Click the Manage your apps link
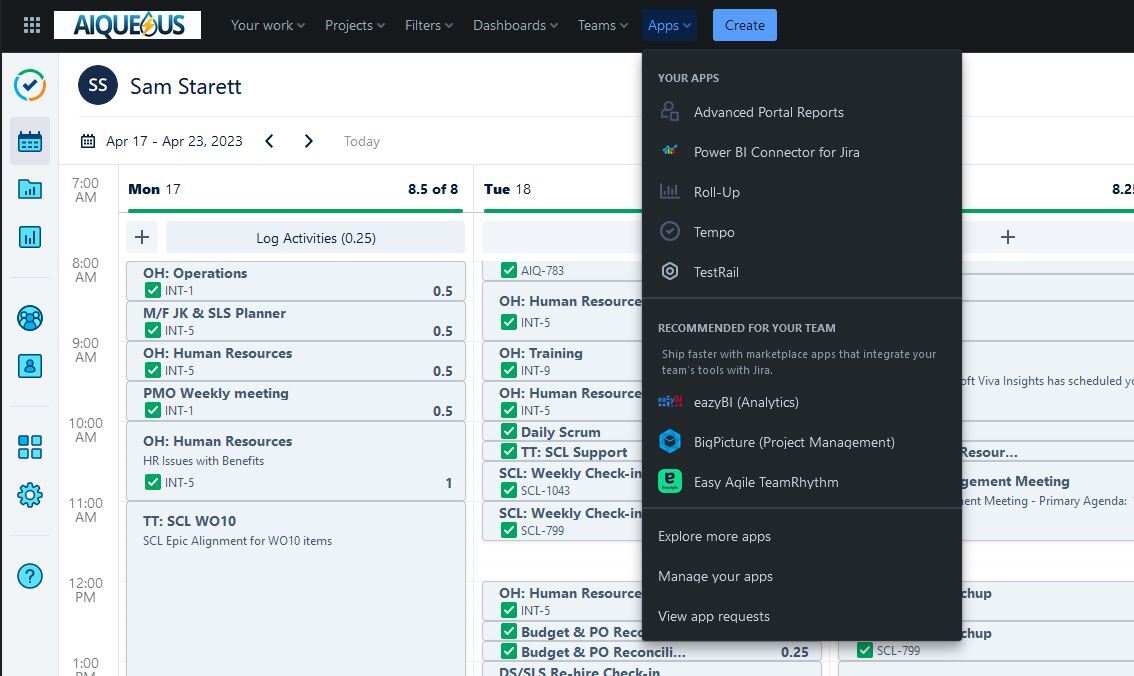The height and width of the screenshot is (676, 1134). 715,576
